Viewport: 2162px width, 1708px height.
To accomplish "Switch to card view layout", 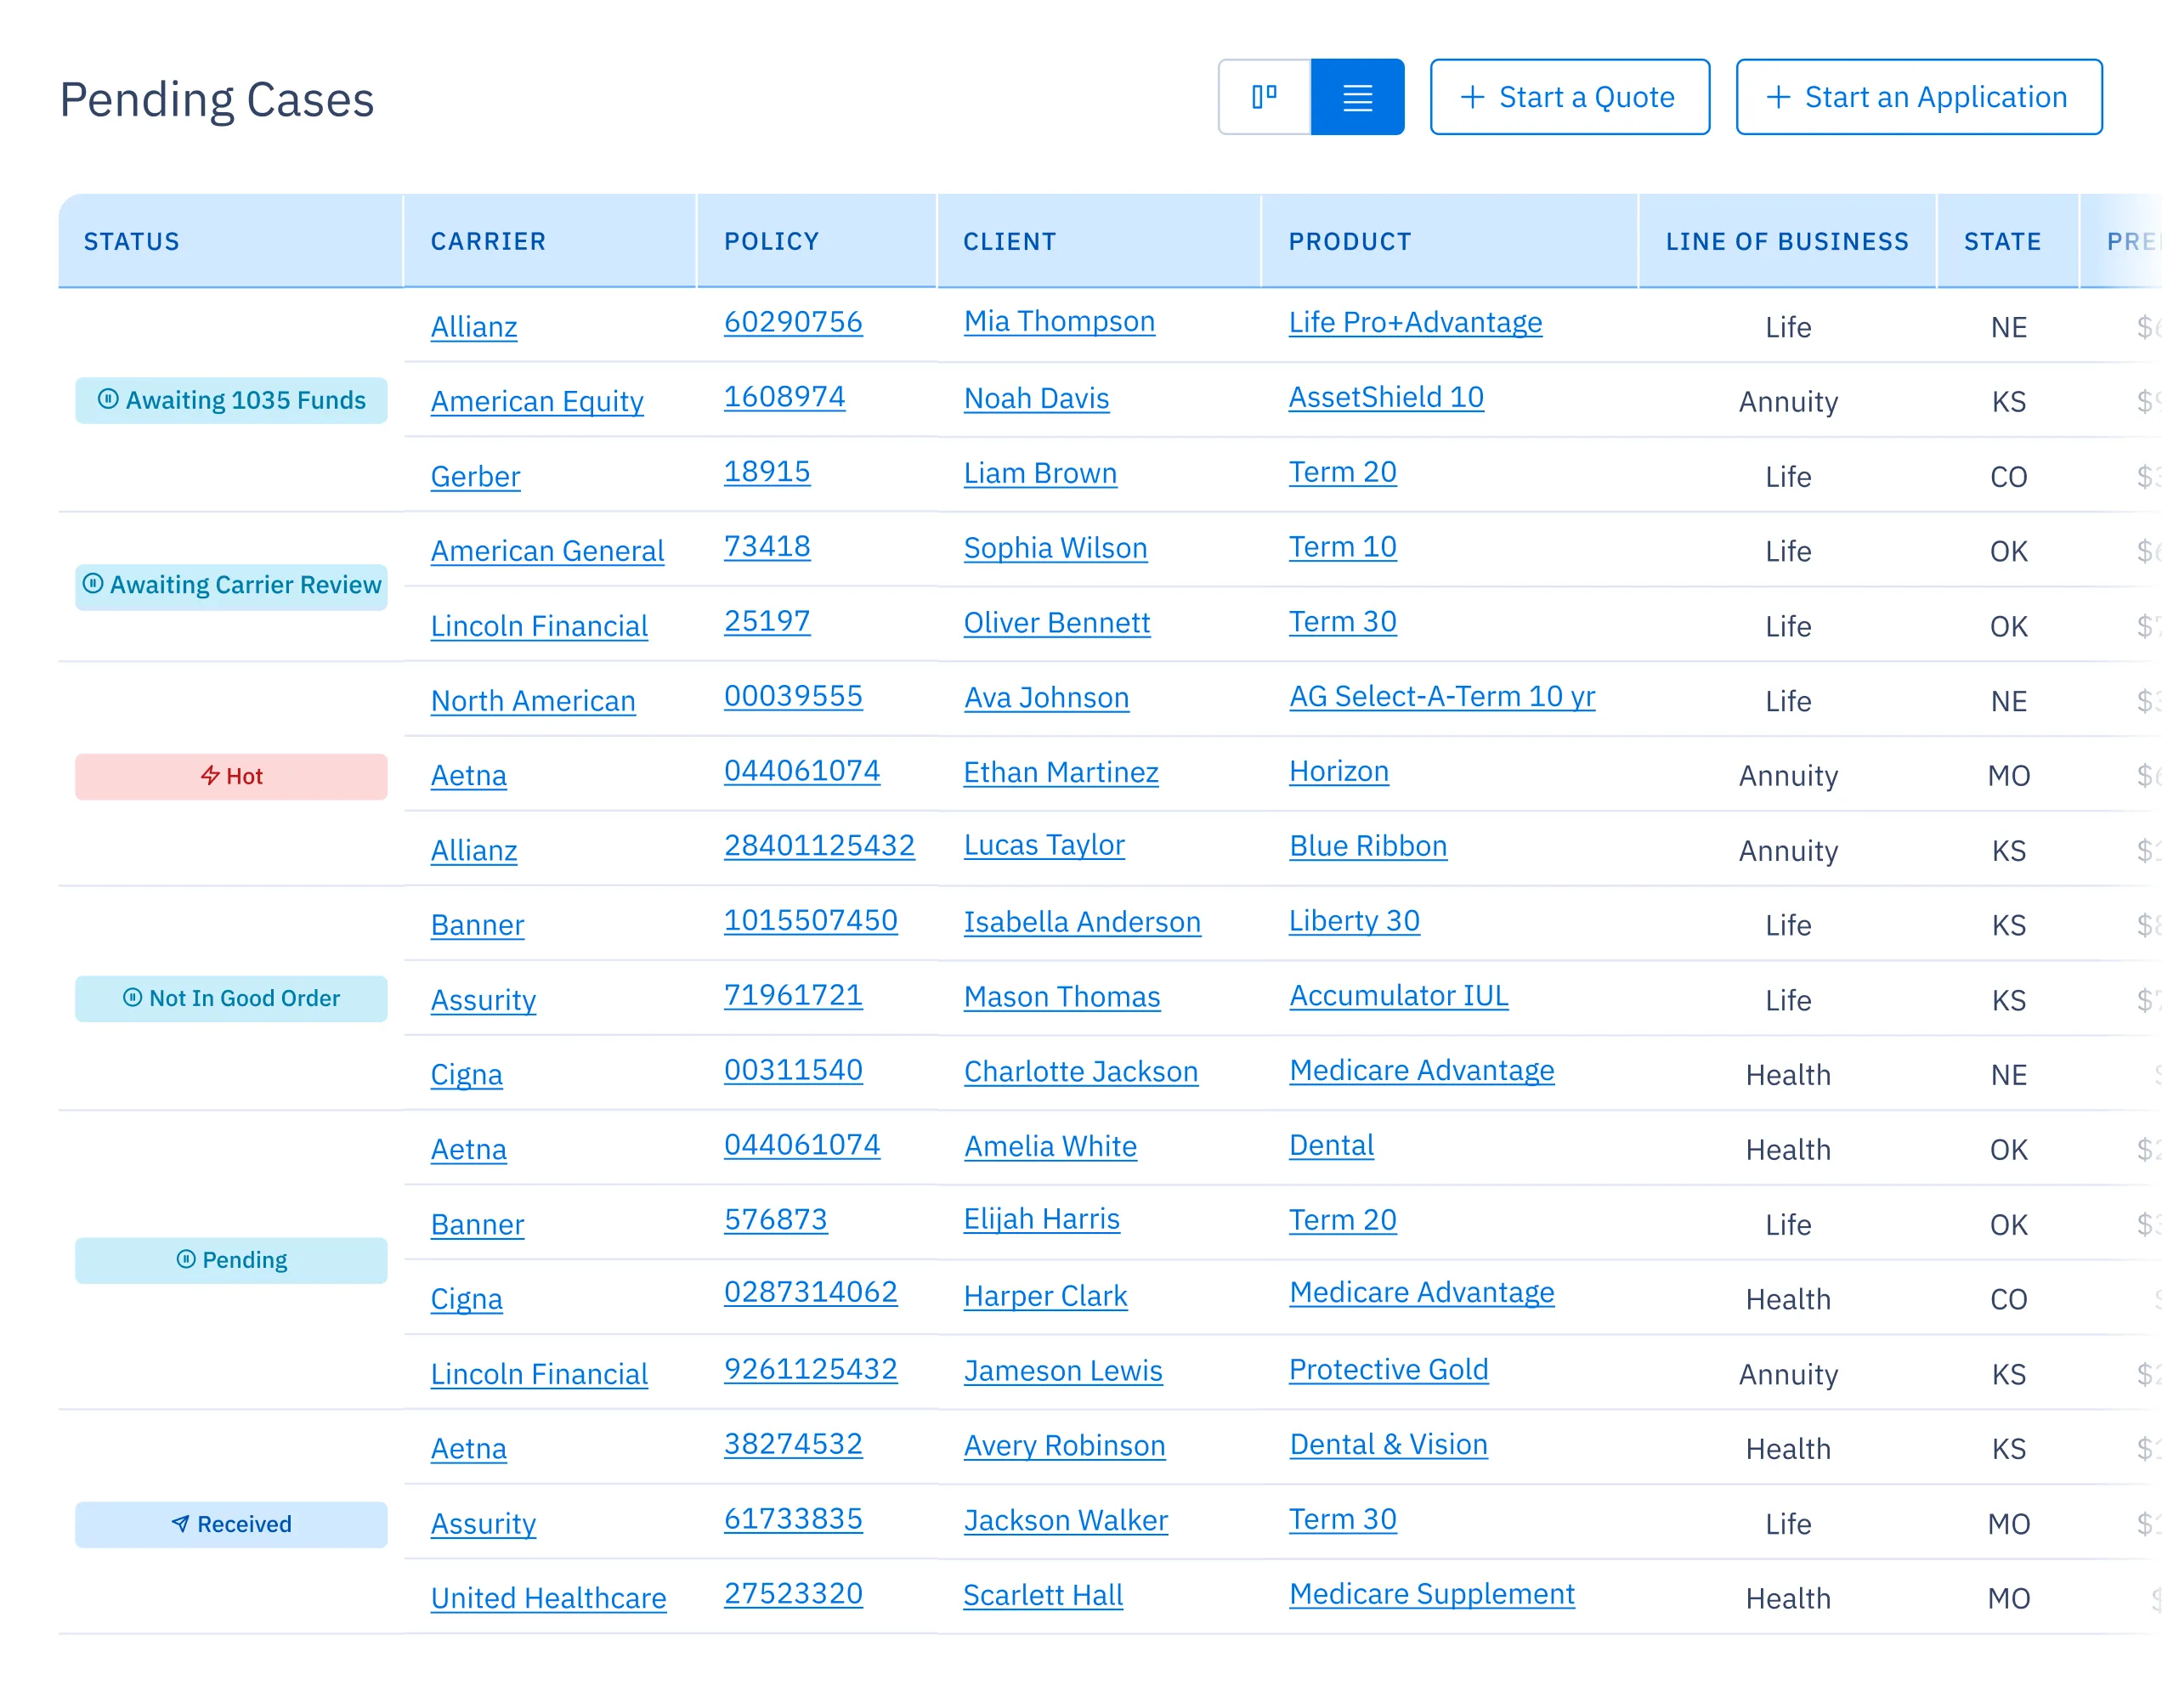I will tap(1265, 96).
